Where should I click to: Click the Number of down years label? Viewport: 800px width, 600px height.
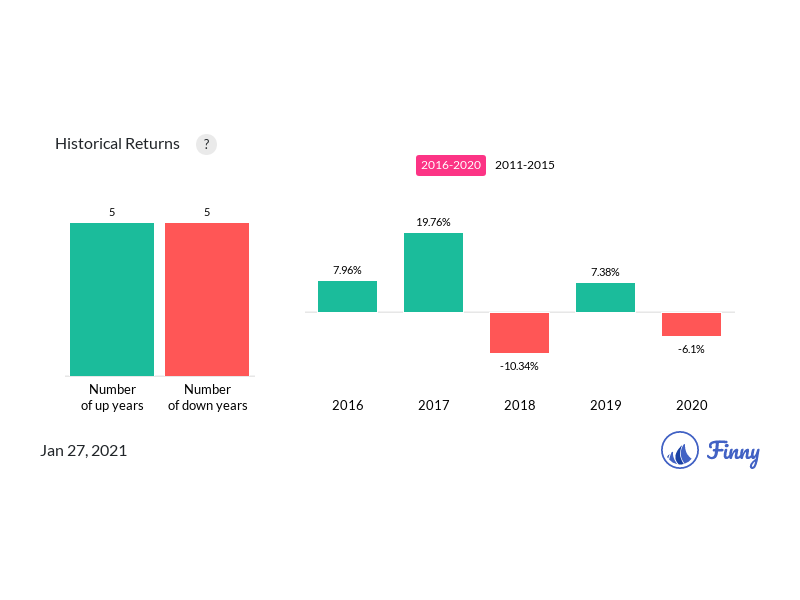coord(207,397)
